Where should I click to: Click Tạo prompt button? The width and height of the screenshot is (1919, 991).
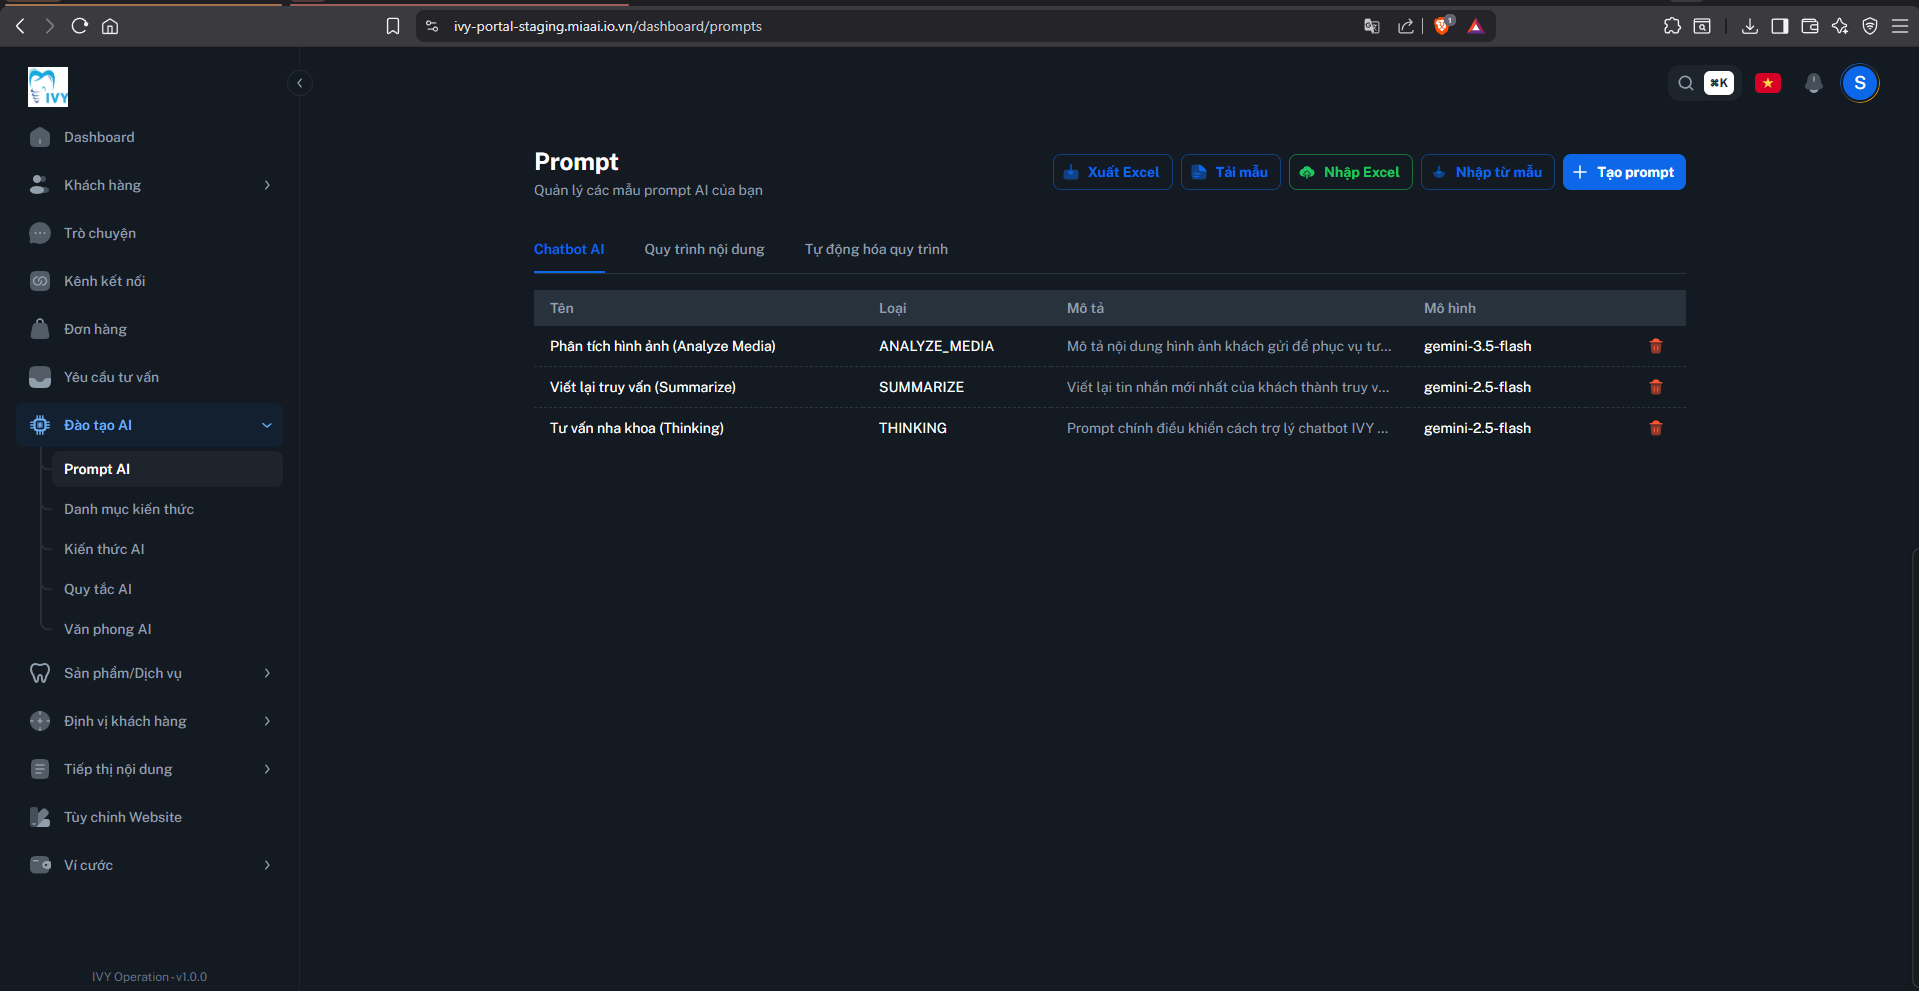pyautogui.click(x=1624, y=172)
